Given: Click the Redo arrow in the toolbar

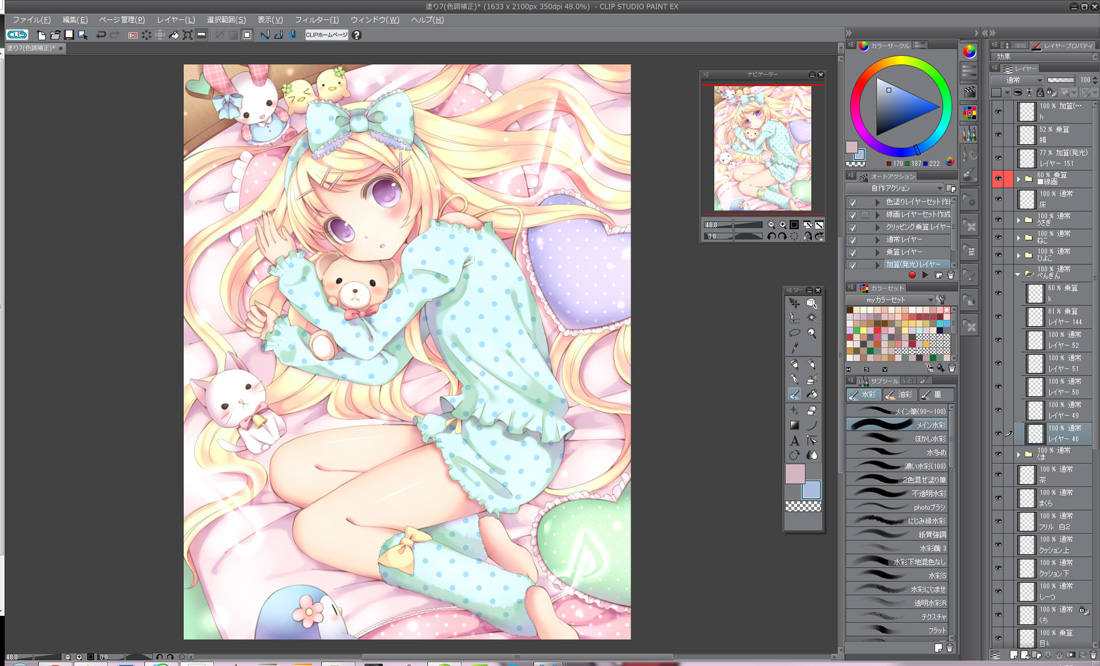Looking at the screenshot, I should 114,34.
